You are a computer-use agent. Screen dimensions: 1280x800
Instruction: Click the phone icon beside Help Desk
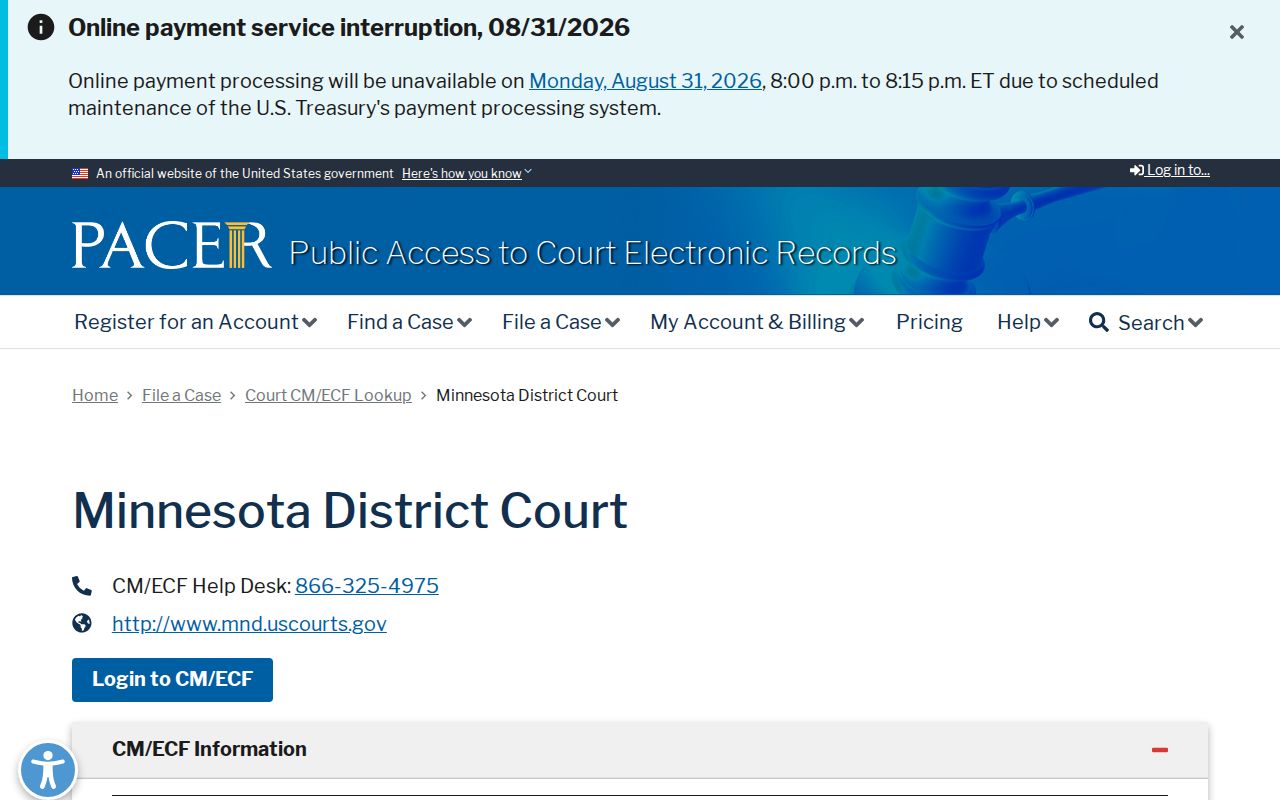coord(82,586)
